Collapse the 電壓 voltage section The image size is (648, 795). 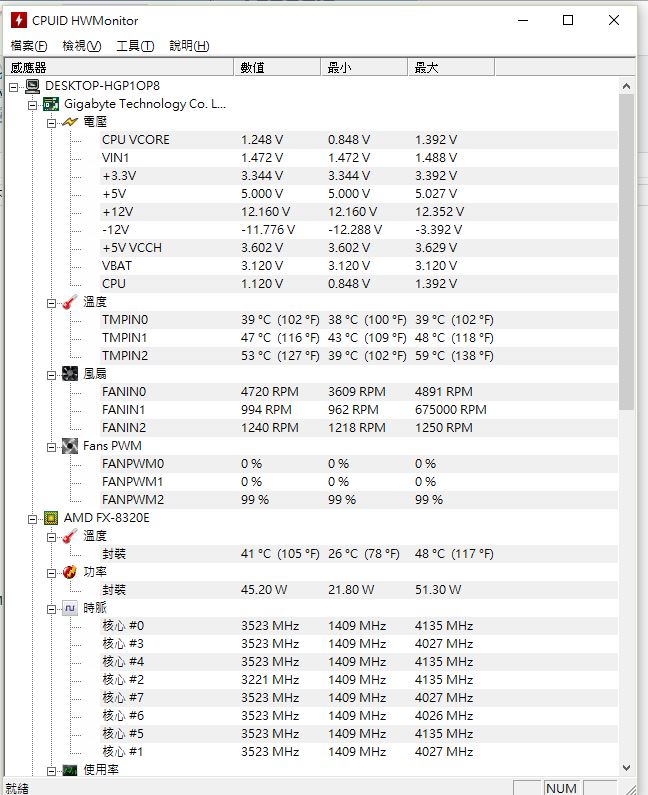[51, 123]
